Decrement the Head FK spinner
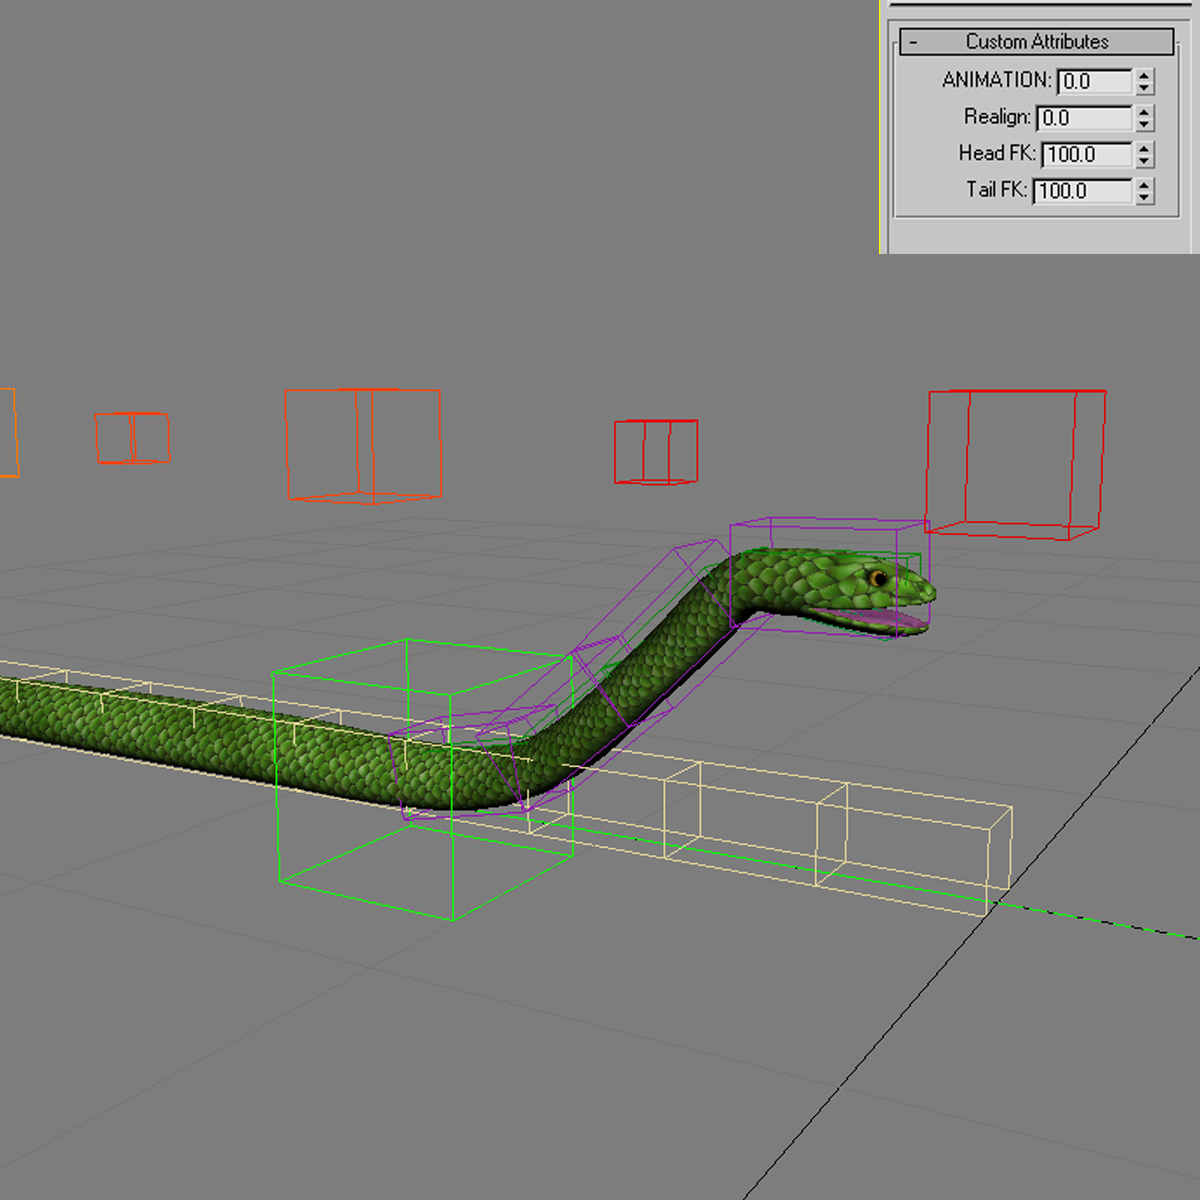 click(1145, 160)
